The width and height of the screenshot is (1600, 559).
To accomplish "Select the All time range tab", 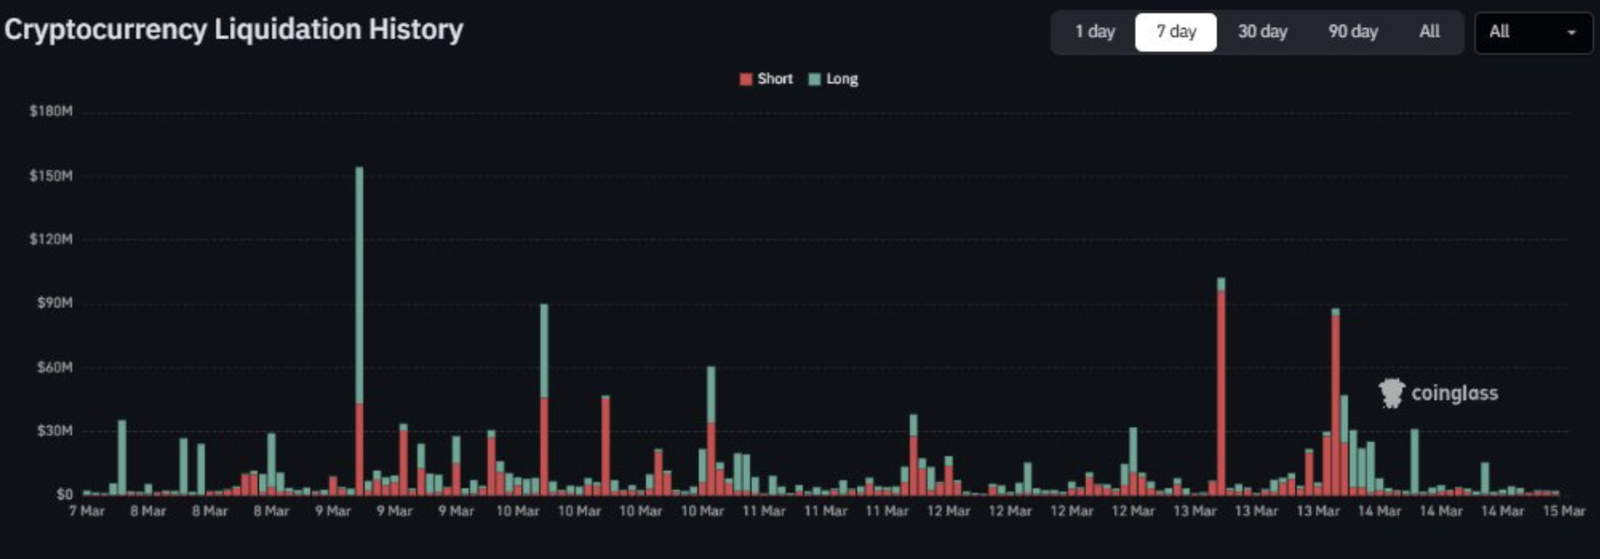I will 1429,32.
